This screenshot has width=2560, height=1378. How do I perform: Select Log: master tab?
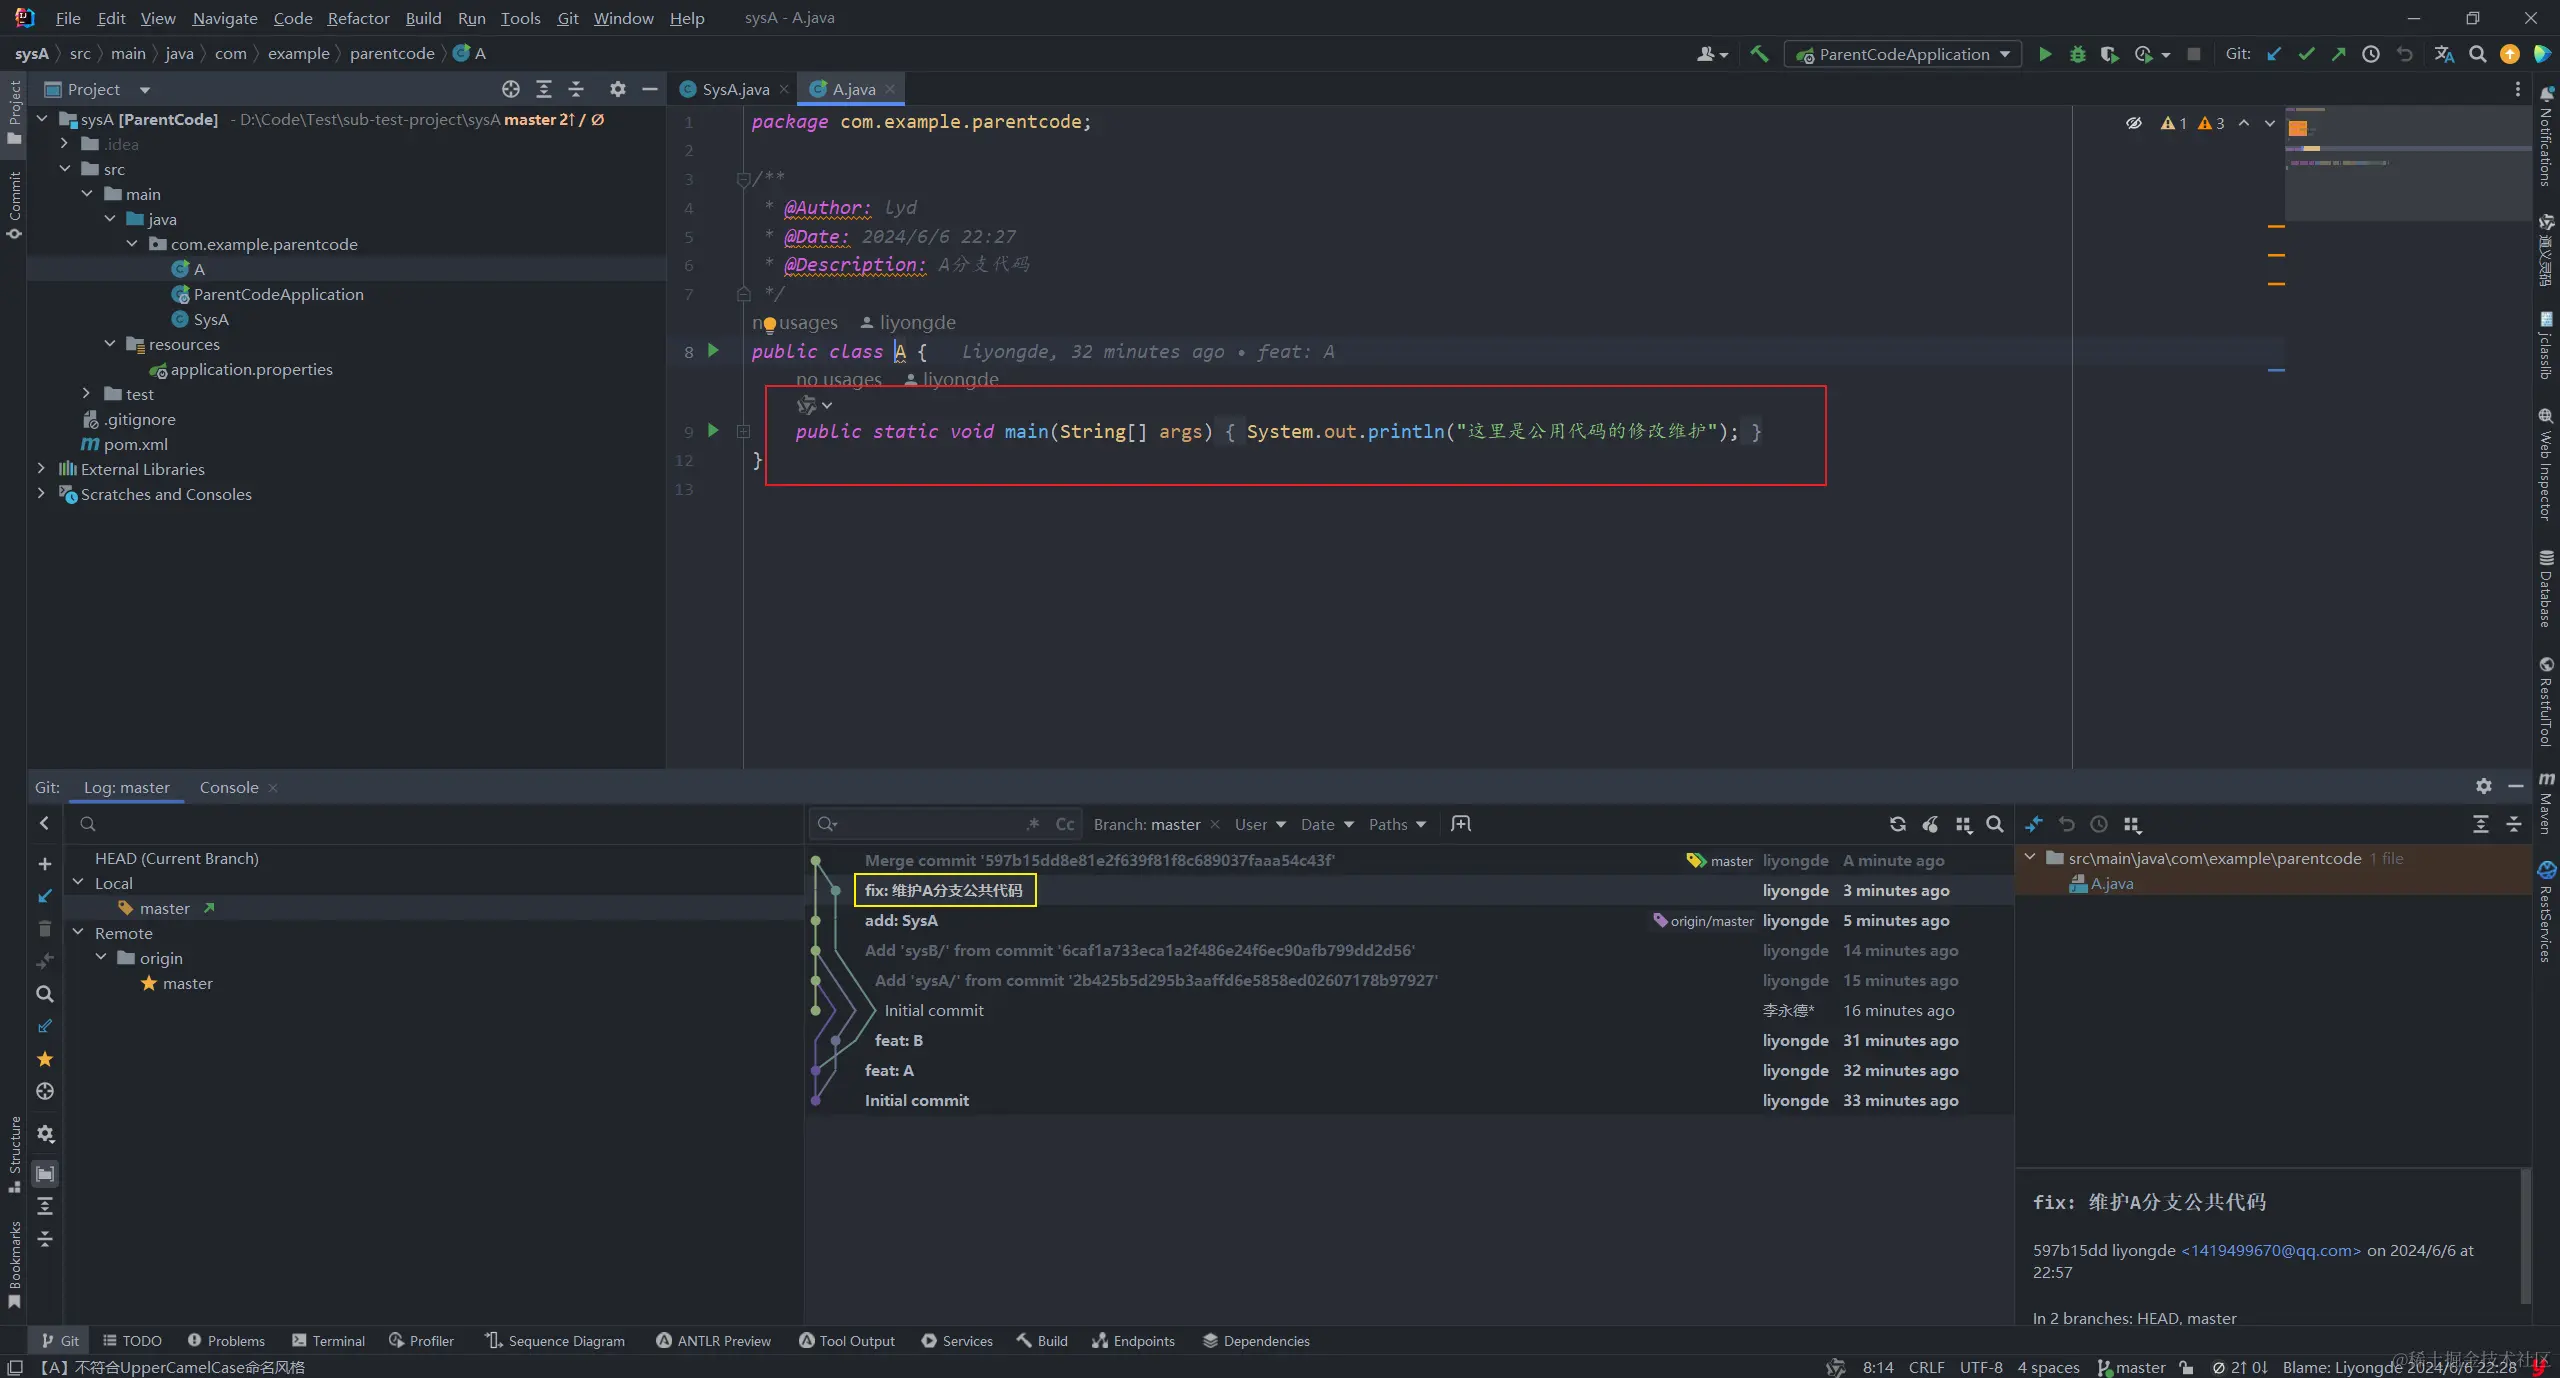(x=126, y=787)
